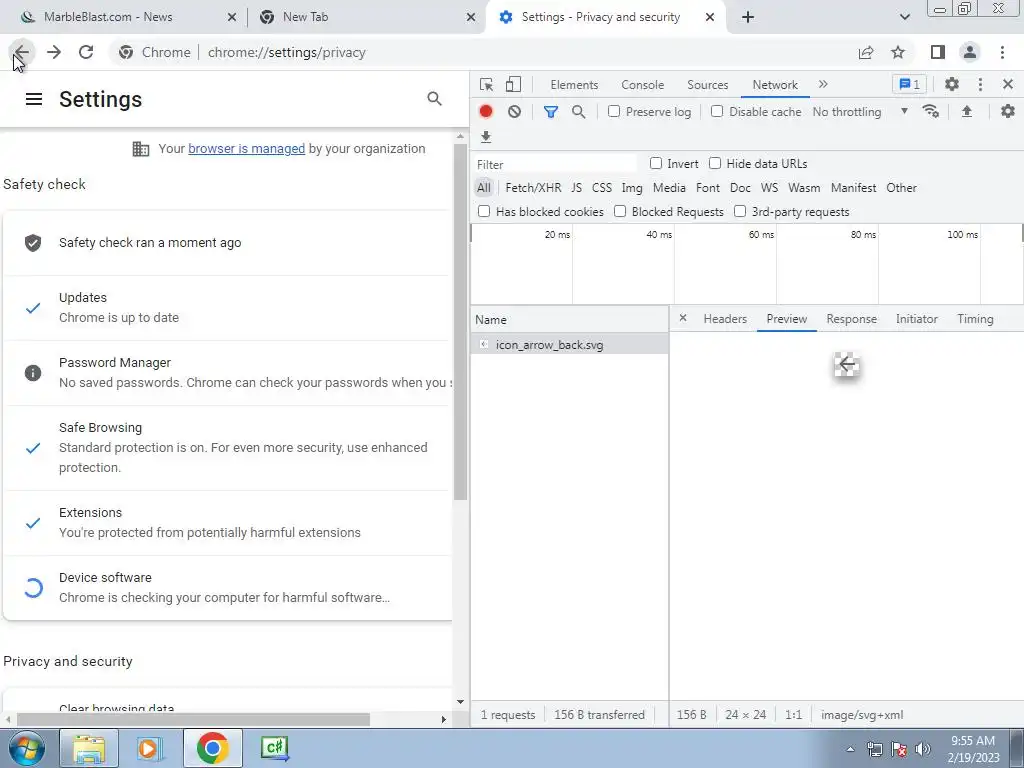Open issues counter badge
Image resolution: width=1024 pixels, height=768 pixels.
909,84
